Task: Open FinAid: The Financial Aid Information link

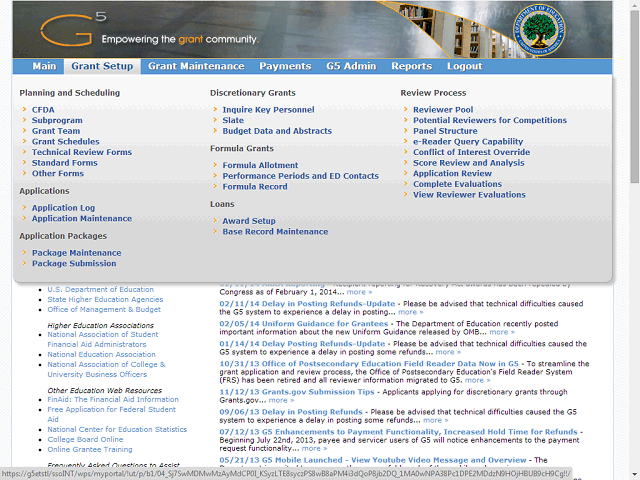Action: point(113,399)
